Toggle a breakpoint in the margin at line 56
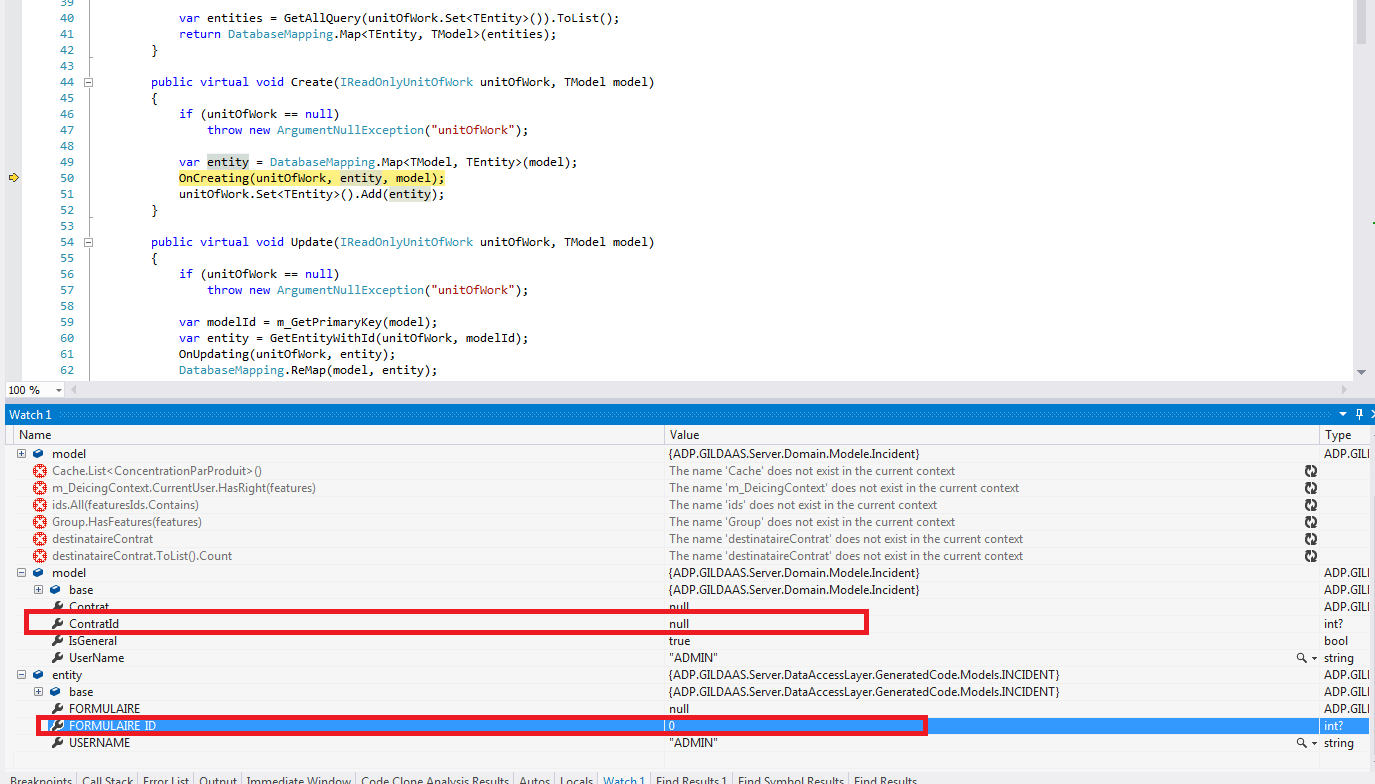The height and width of the screenshot is (784, 1375). (x=14, y=273)
